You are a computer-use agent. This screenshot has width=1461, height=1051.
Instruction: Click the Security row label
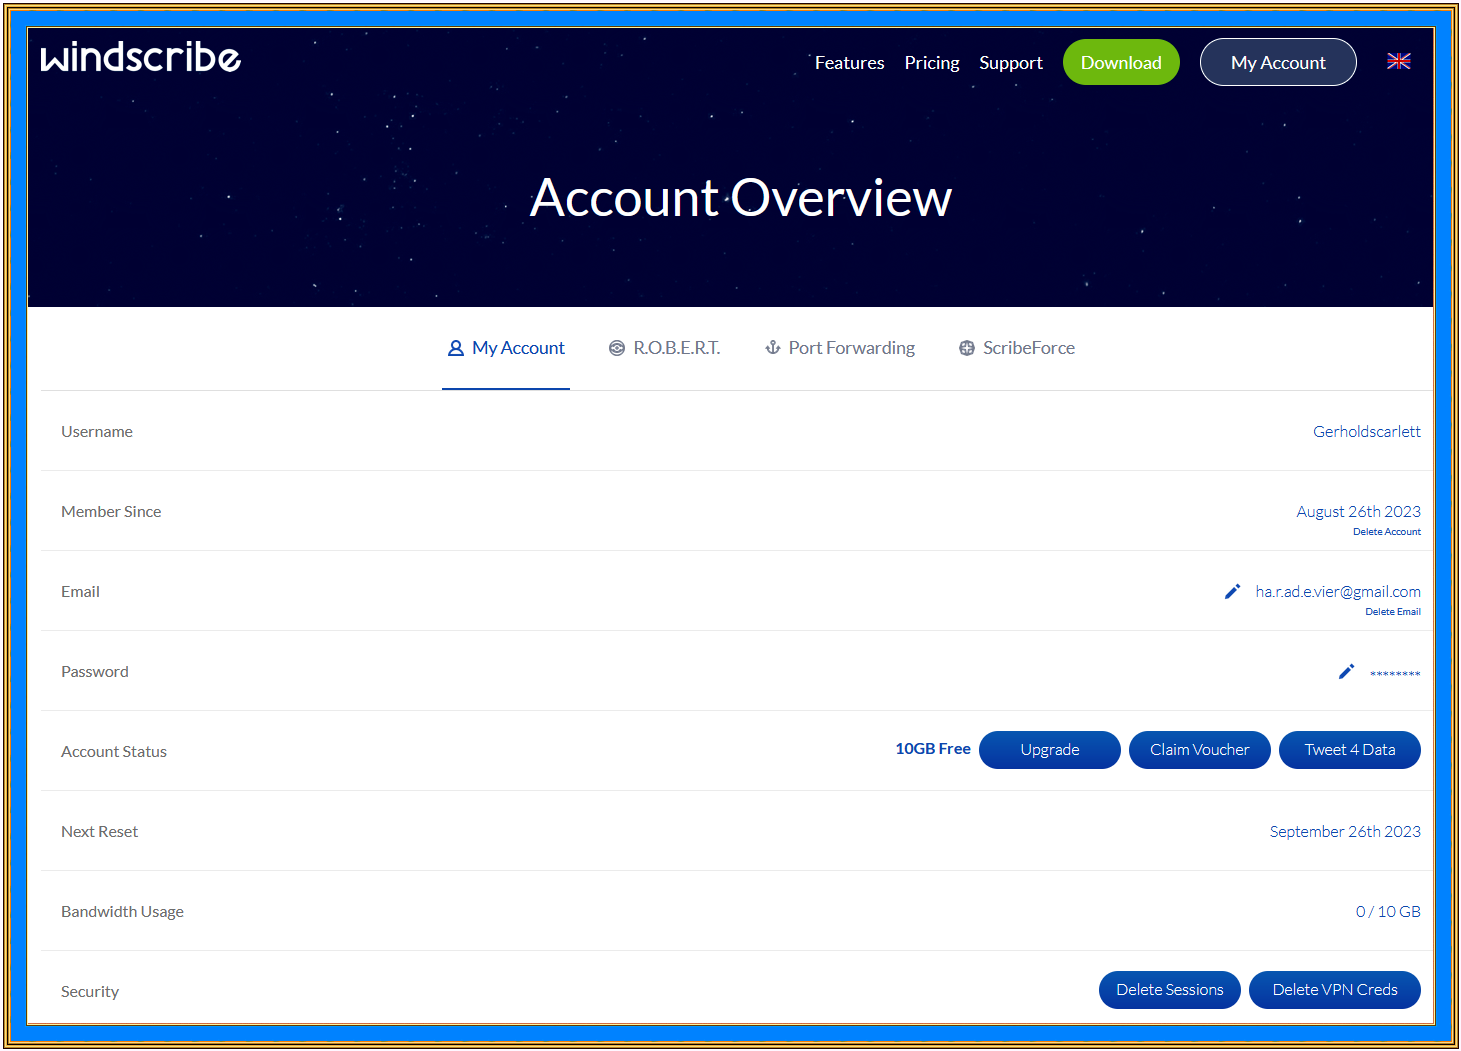[x=90, y=992]
